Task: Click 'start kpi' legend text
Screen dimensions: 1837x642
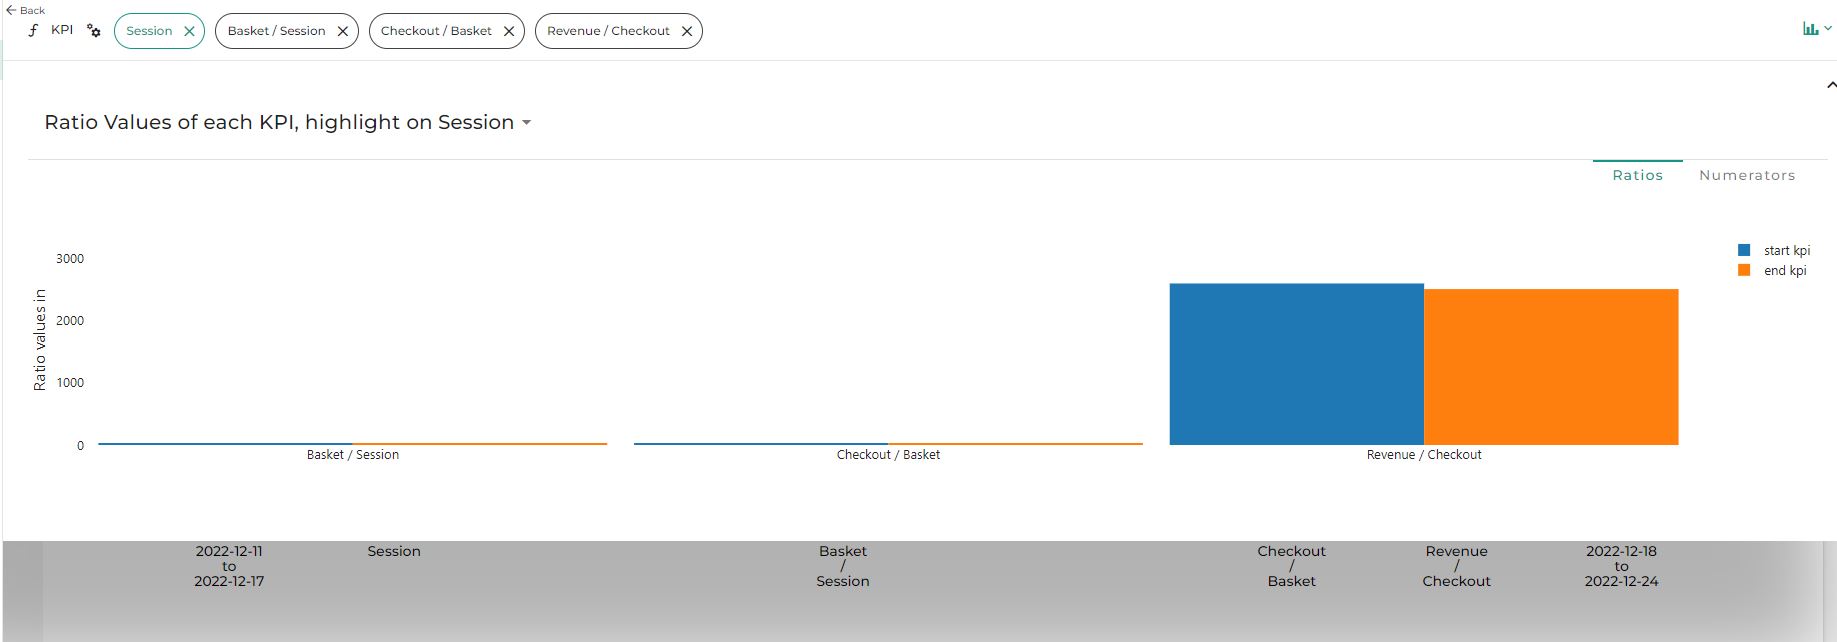Action: click(x=1787, y=251)
